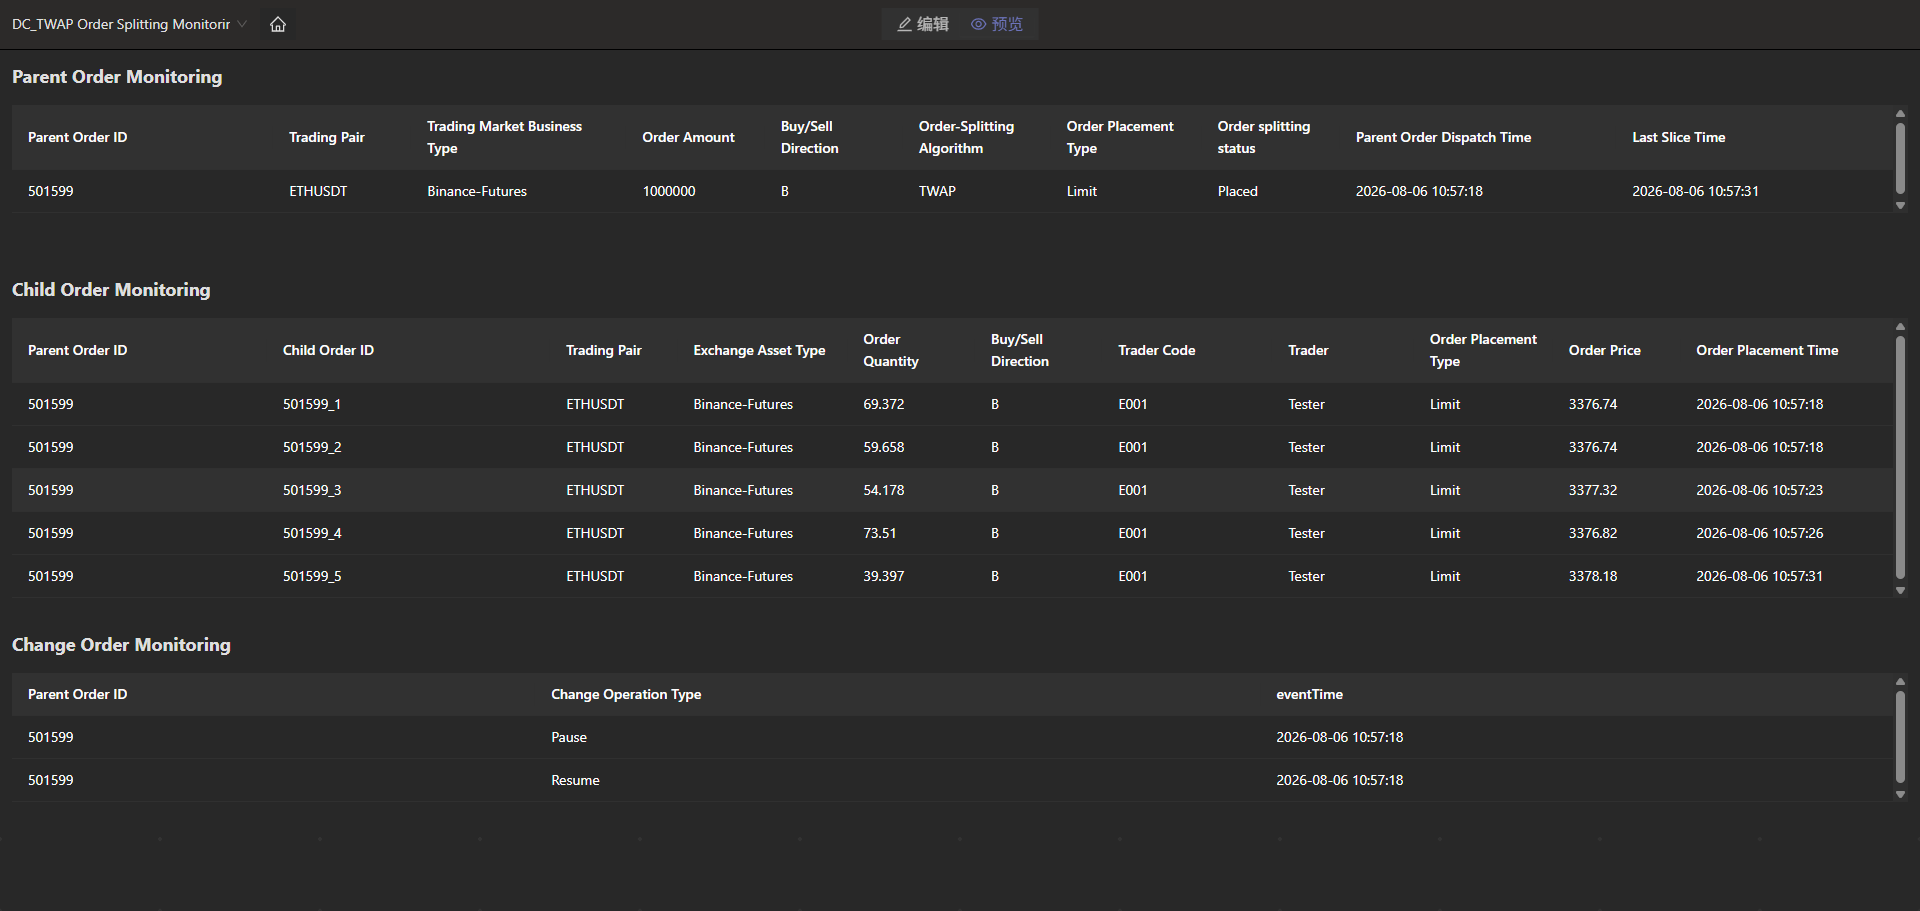Select the order price 3378.18
1920x911 pixels.
click(x=1592, y=576)
